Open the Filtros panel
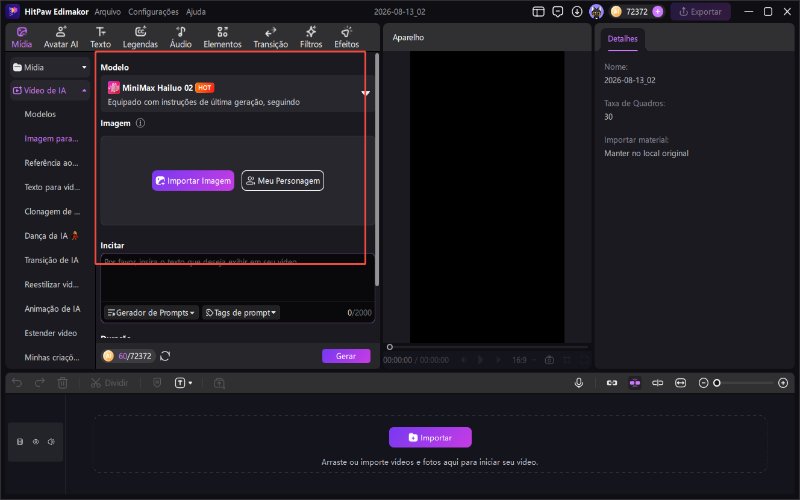The width and height of the screenshot is (800, 500). click(311, 37)
